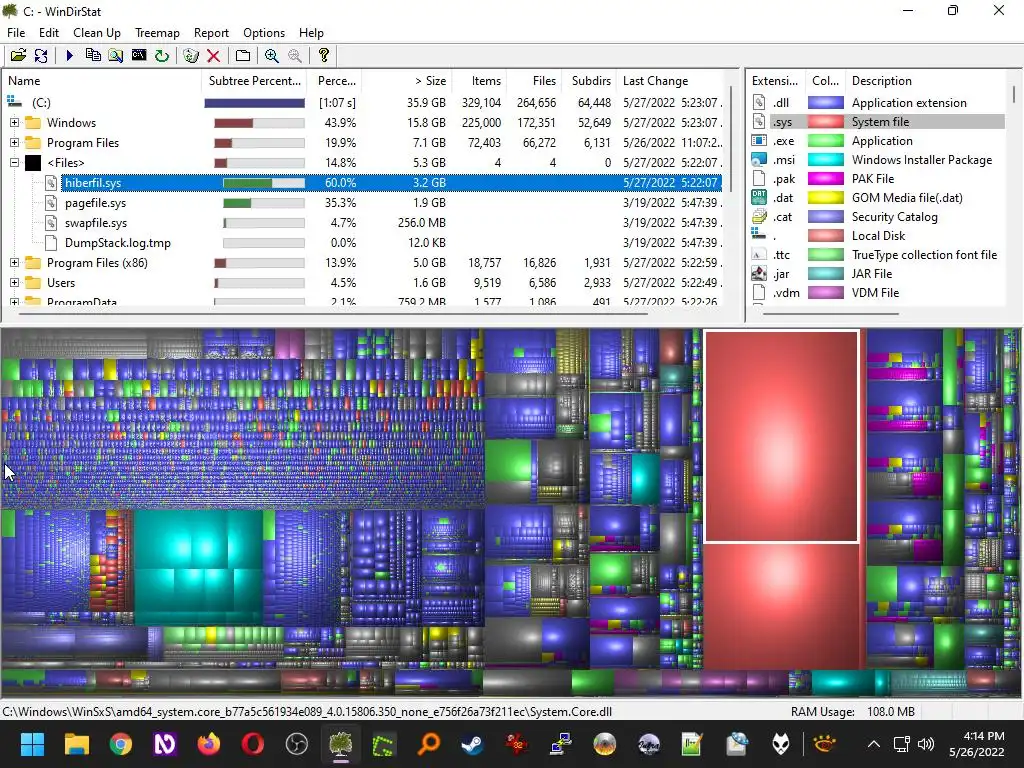Click the .exe green color swatch
The image size is (1024, 768).
point(825,140)
